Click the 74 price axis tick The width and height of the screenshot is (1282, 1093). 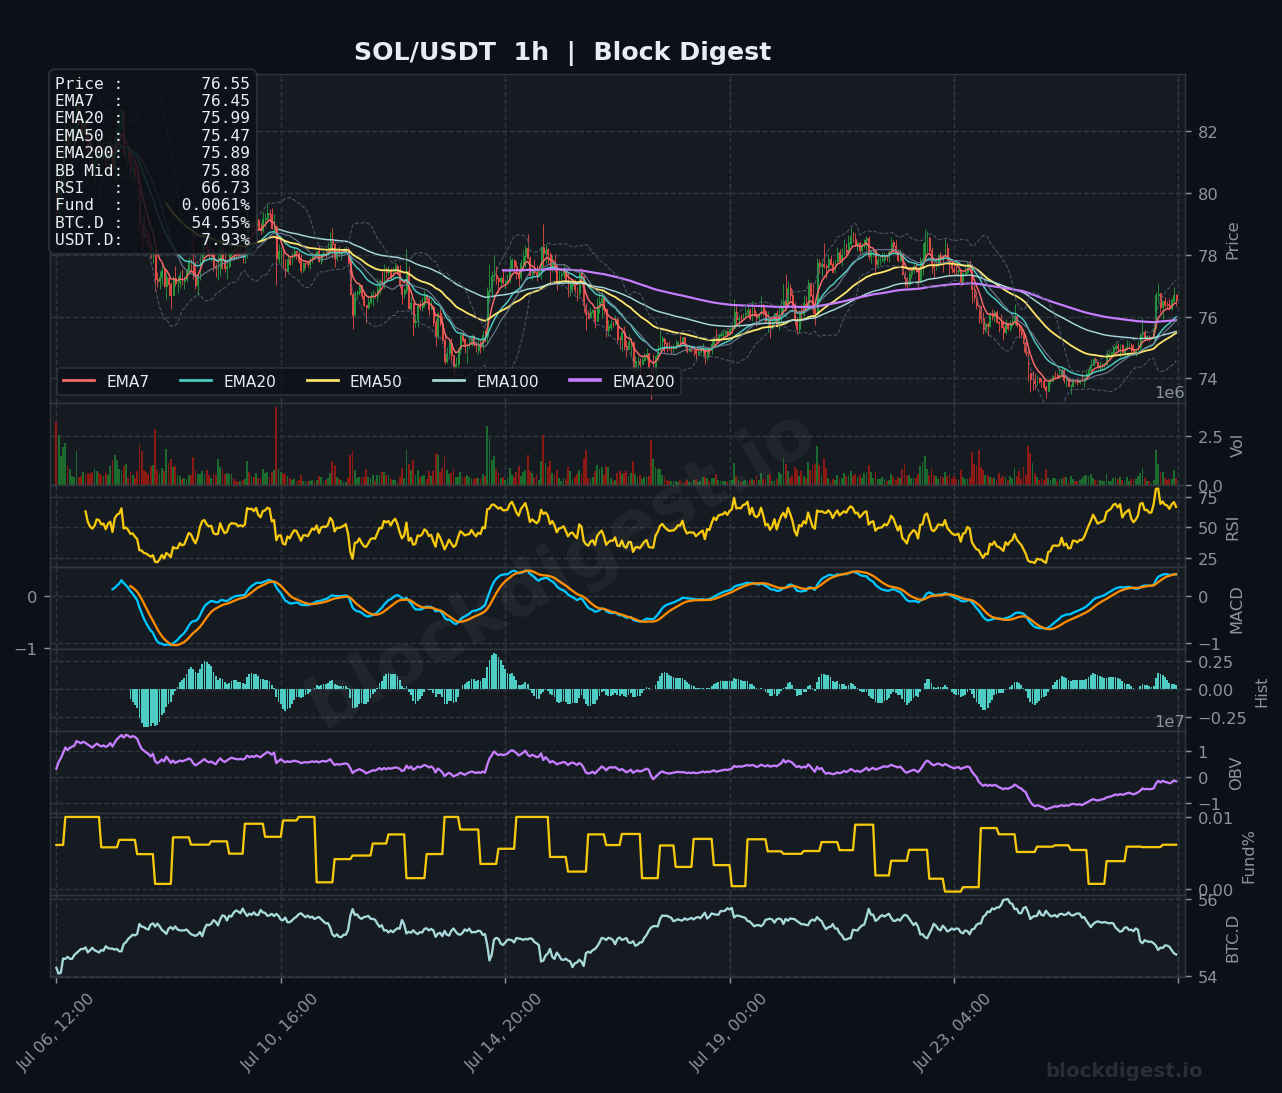click(1207, 379)
